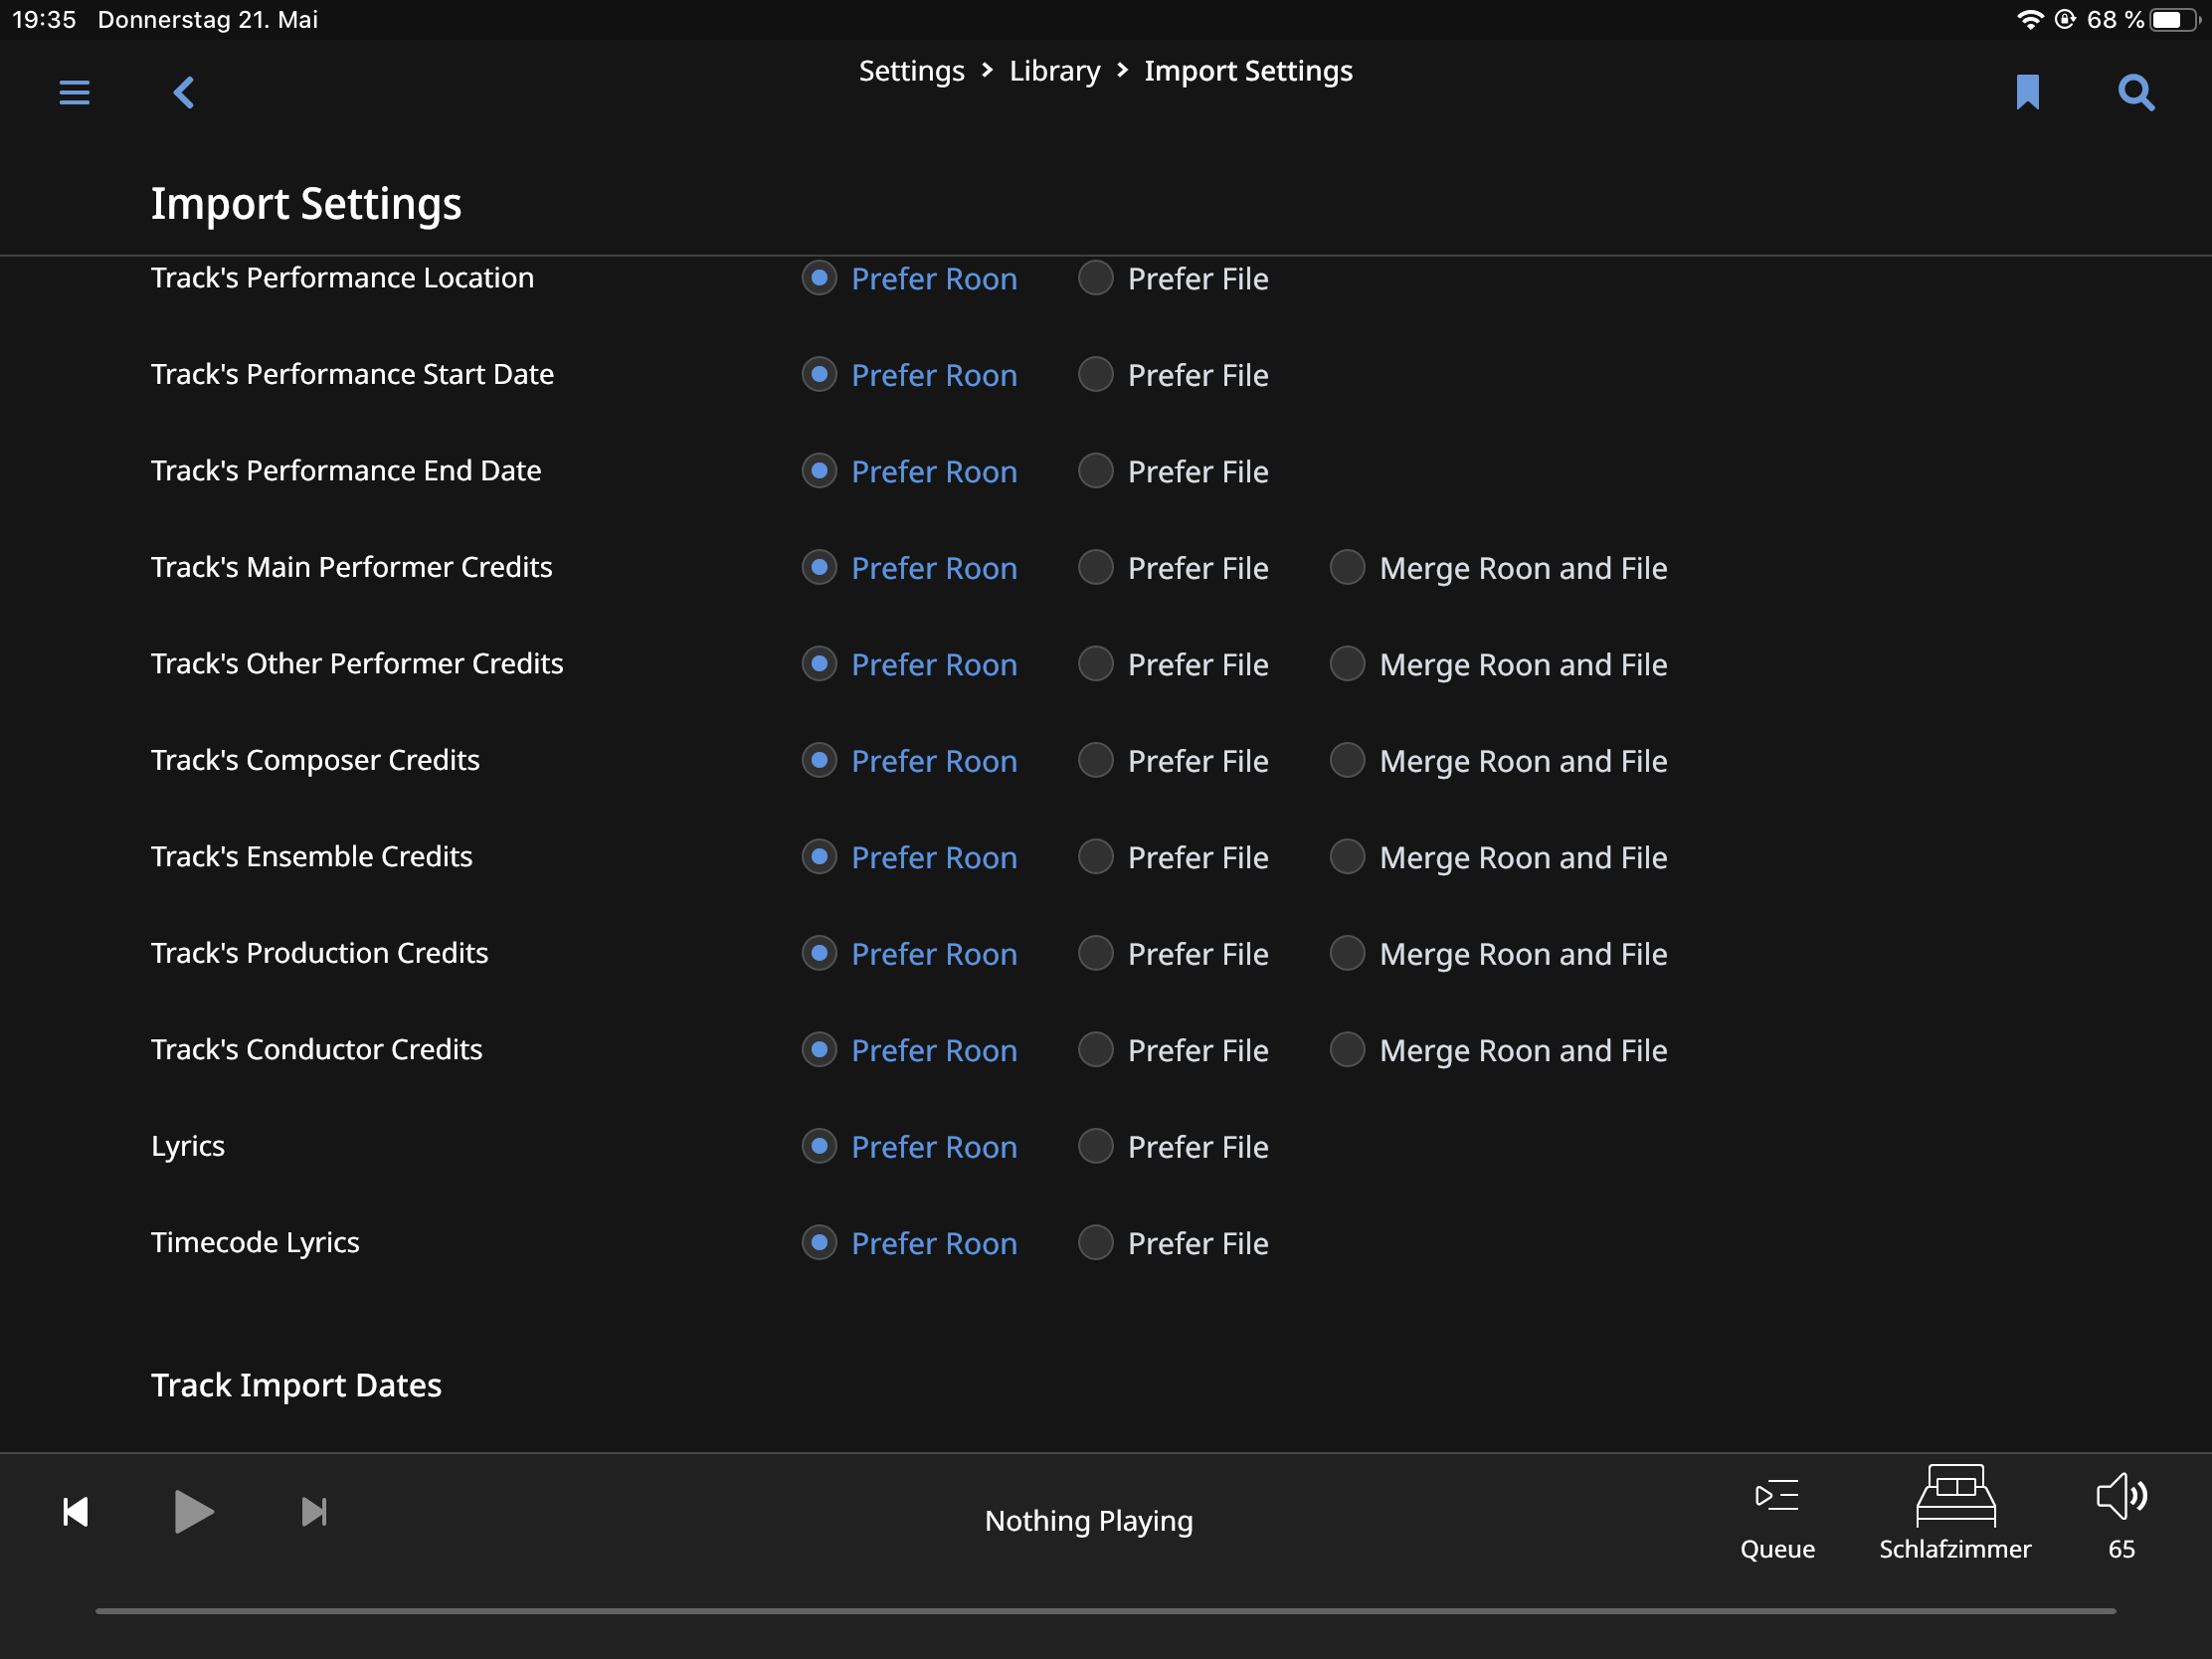
Task: Select Merge Roon and File for Other Performer Credits
Action: (1498, 664)
